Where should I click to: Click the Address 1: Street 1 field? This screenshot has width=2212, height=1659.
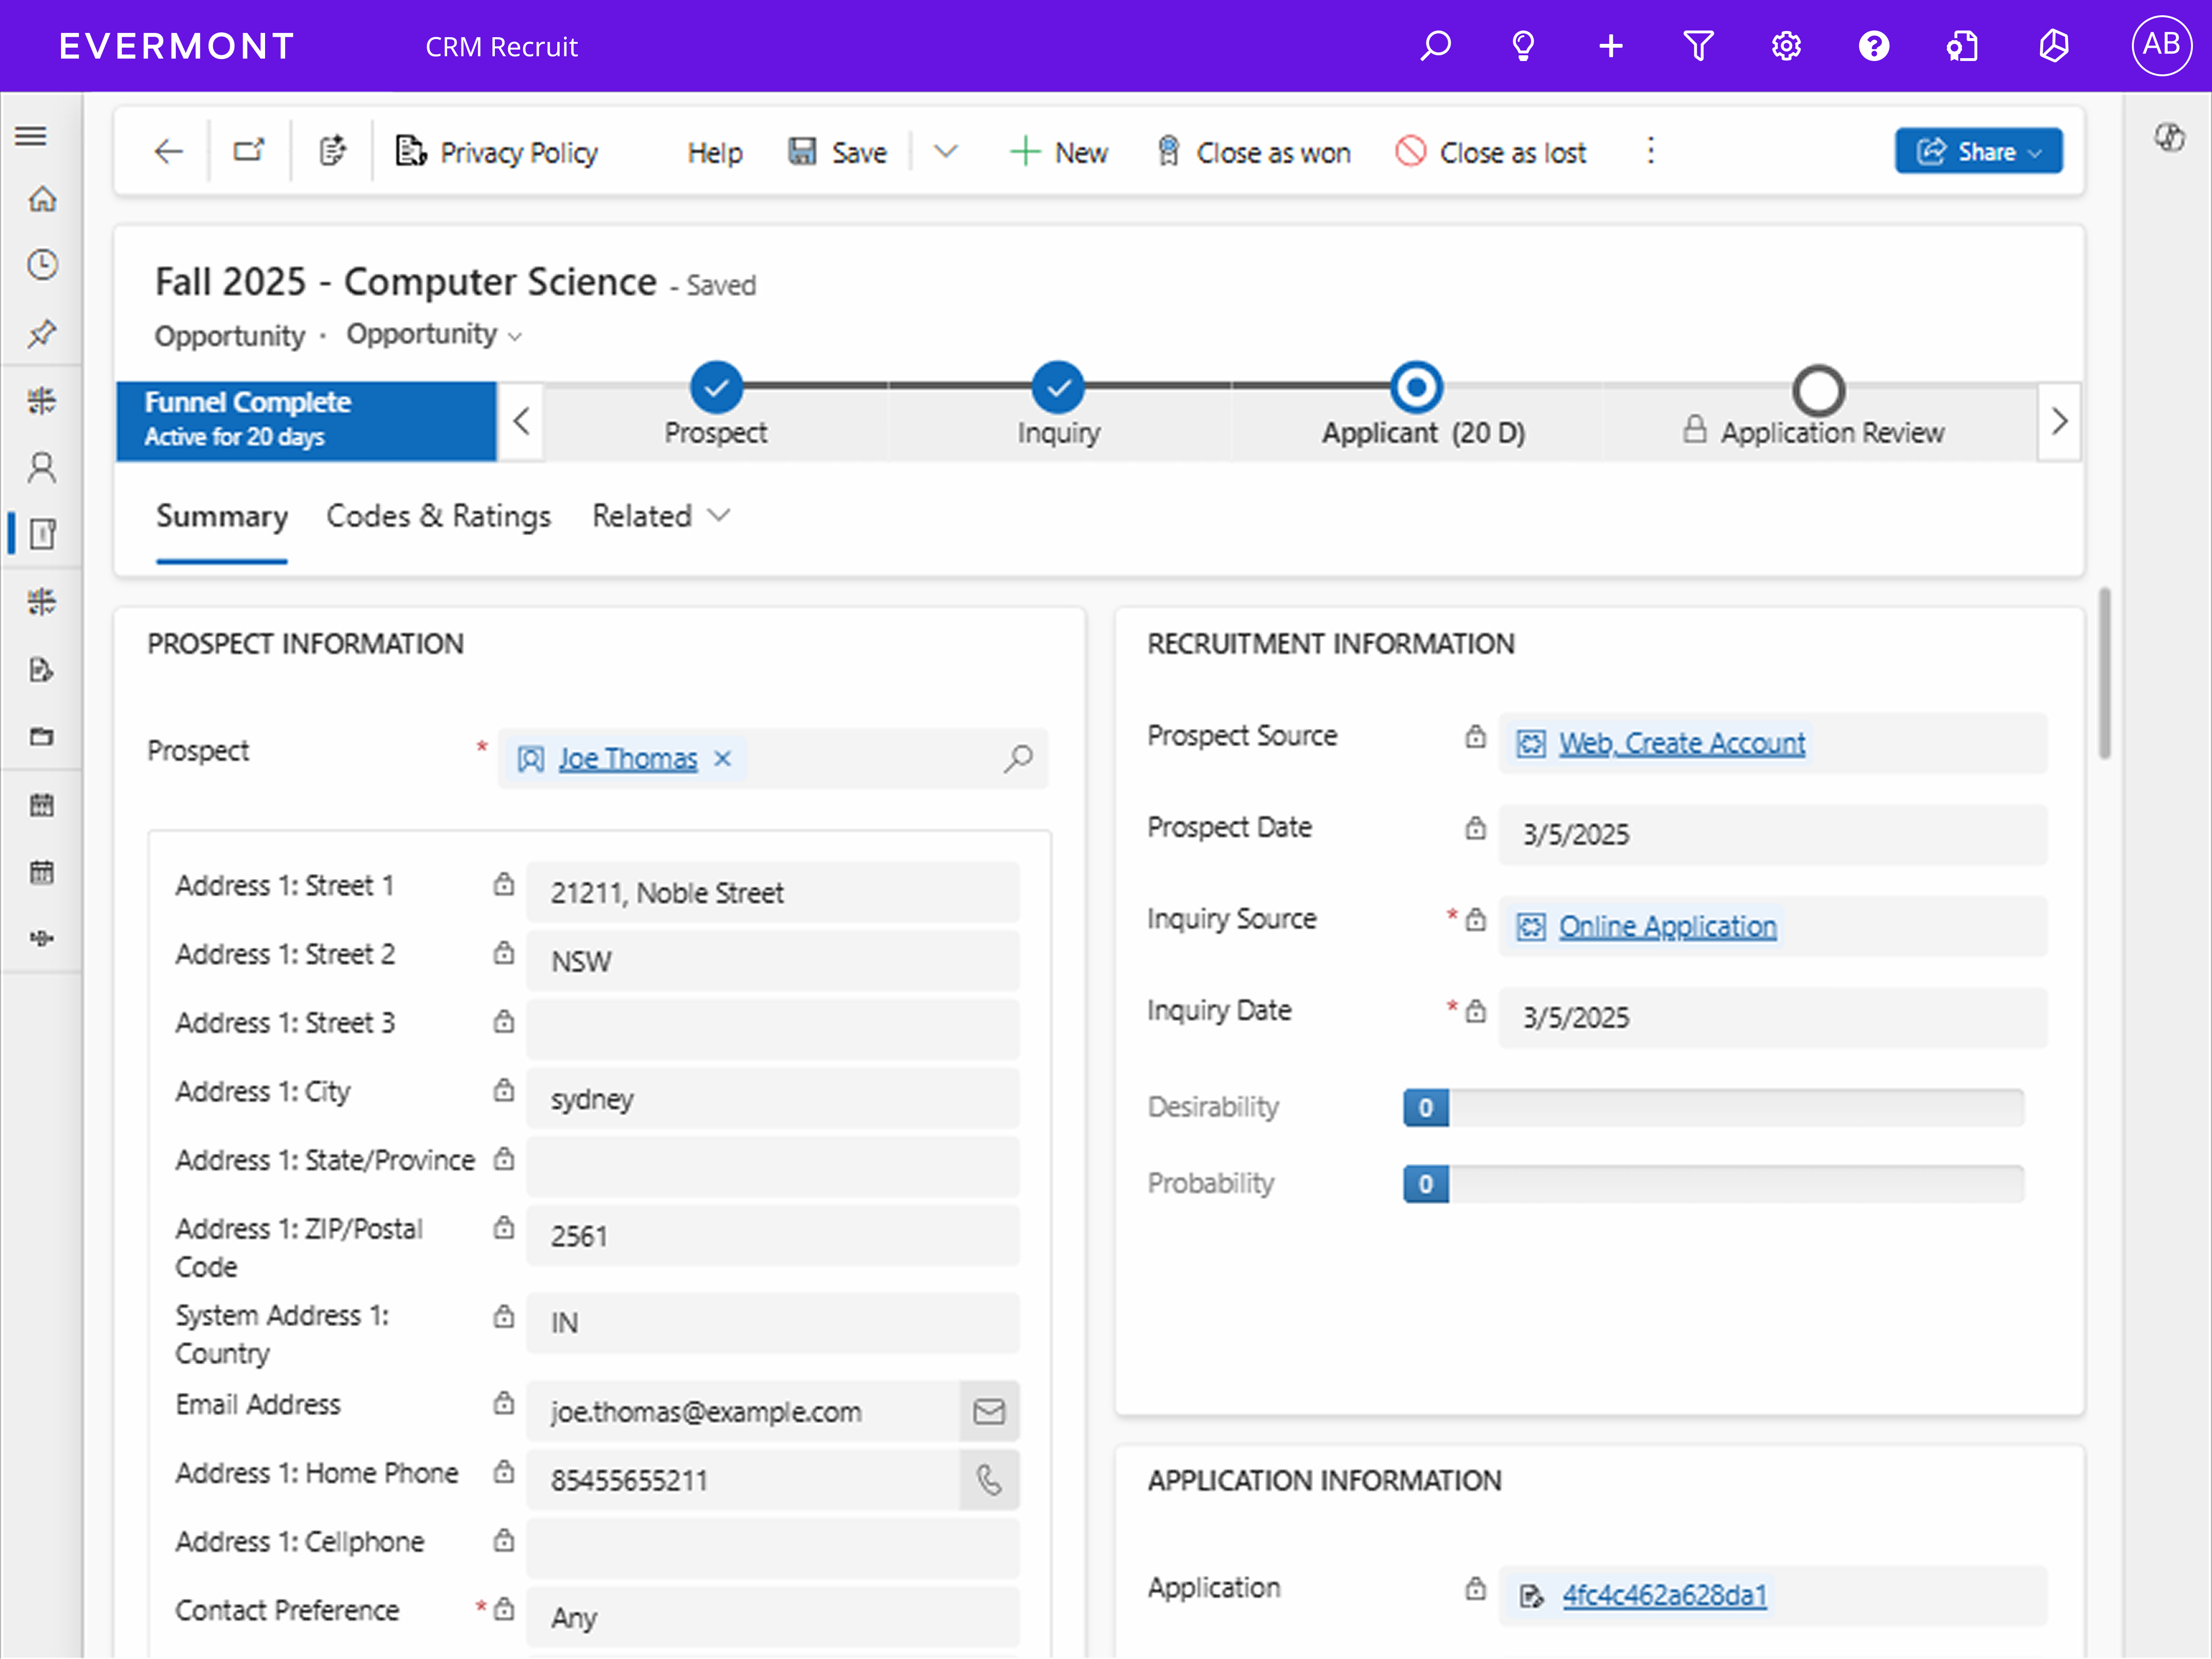point(773,892)
